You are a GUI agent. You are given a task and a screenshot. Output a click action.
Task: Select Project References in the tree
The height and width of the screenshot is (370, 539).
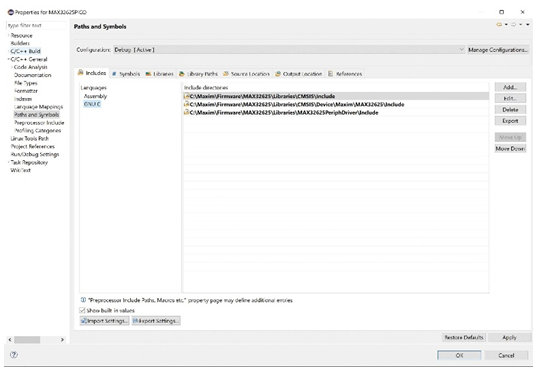point(33,146)
